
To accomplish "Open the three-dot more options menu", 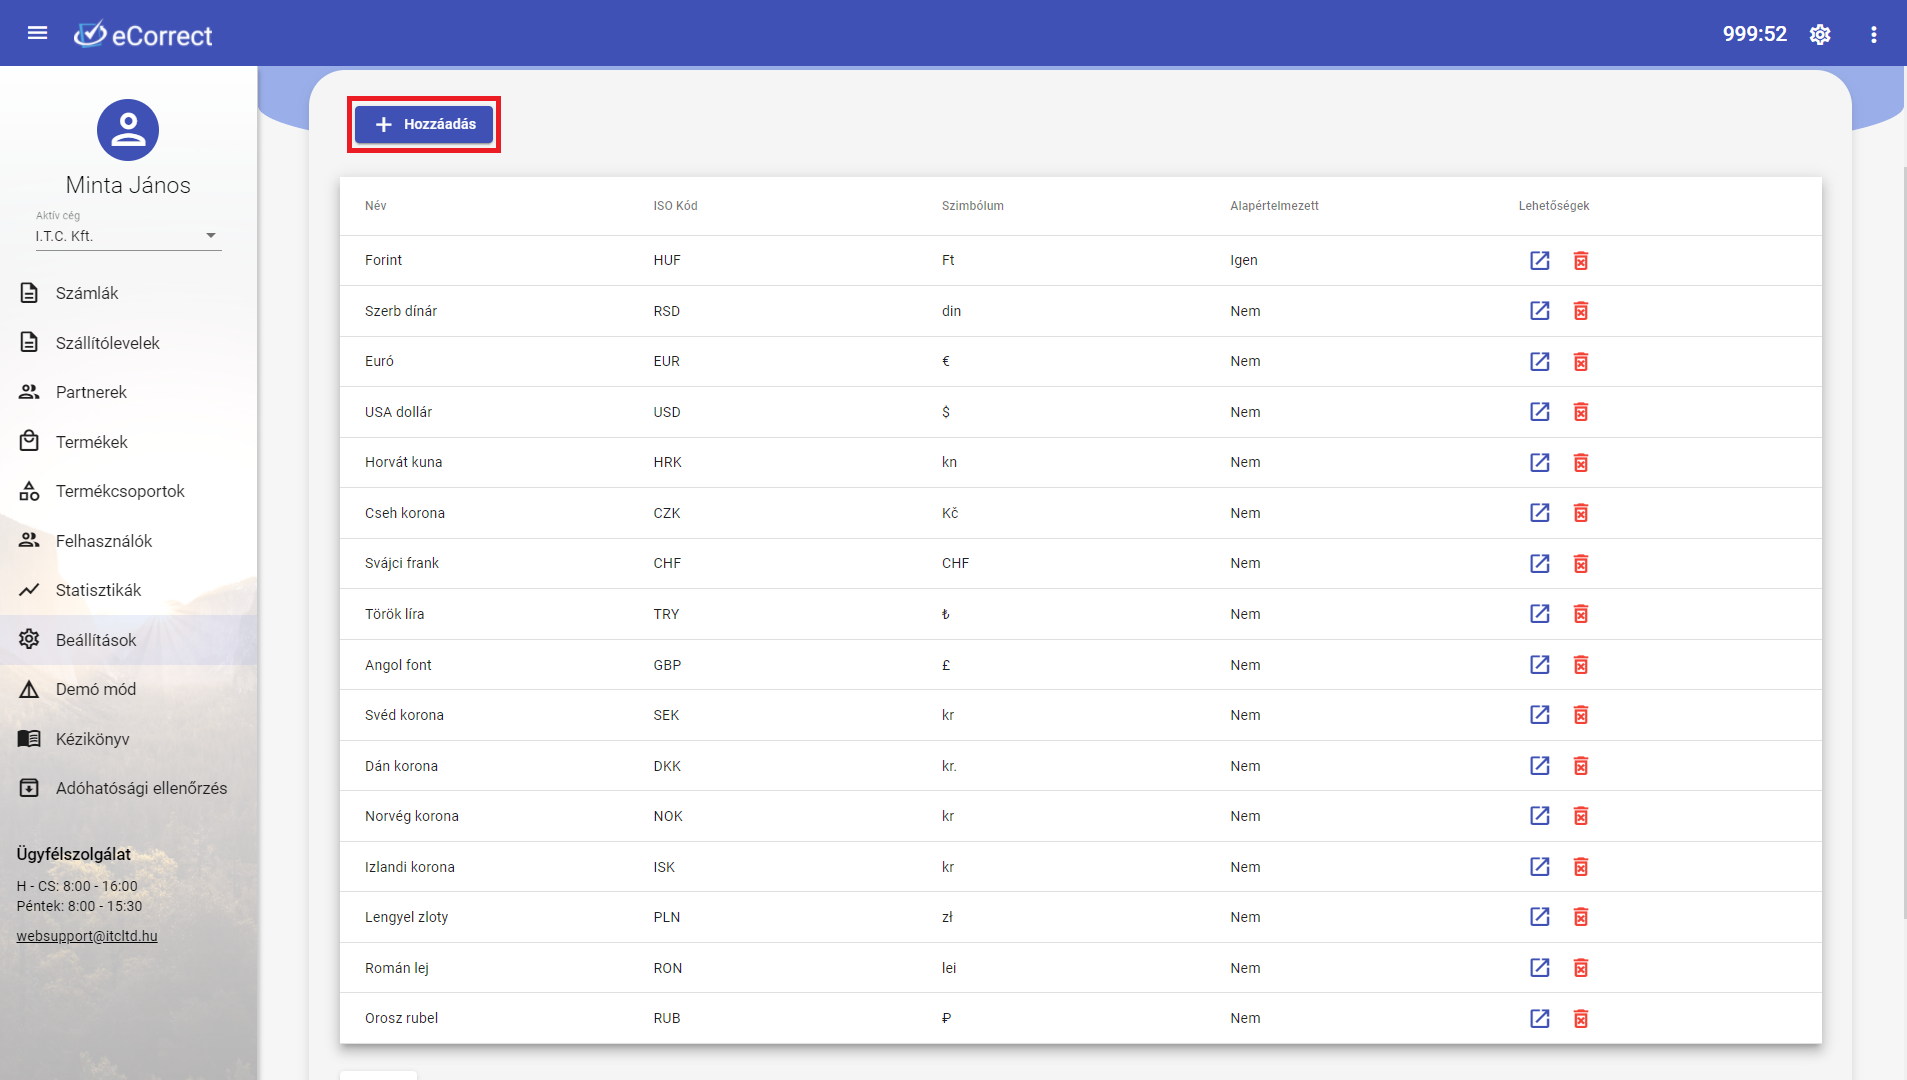I will pos(1873,34).
